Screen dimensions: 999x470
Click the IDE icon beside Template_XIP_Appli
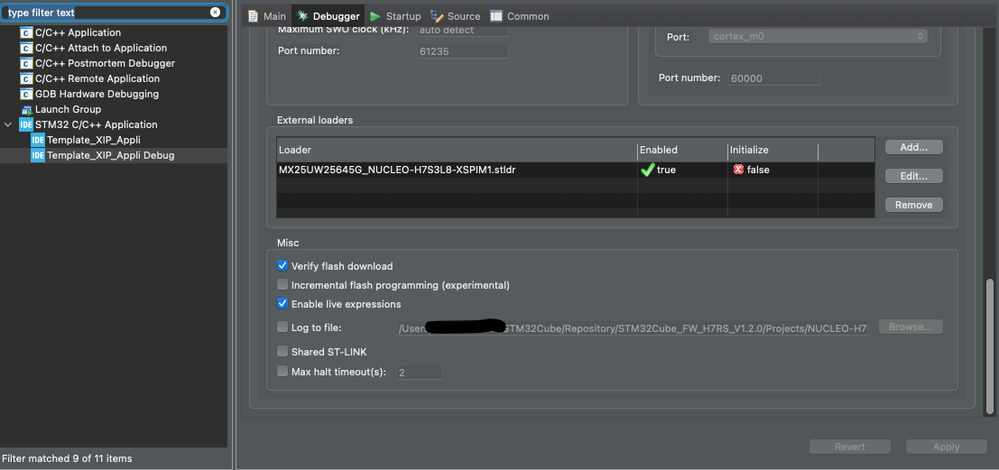click(x=38, y=140)
